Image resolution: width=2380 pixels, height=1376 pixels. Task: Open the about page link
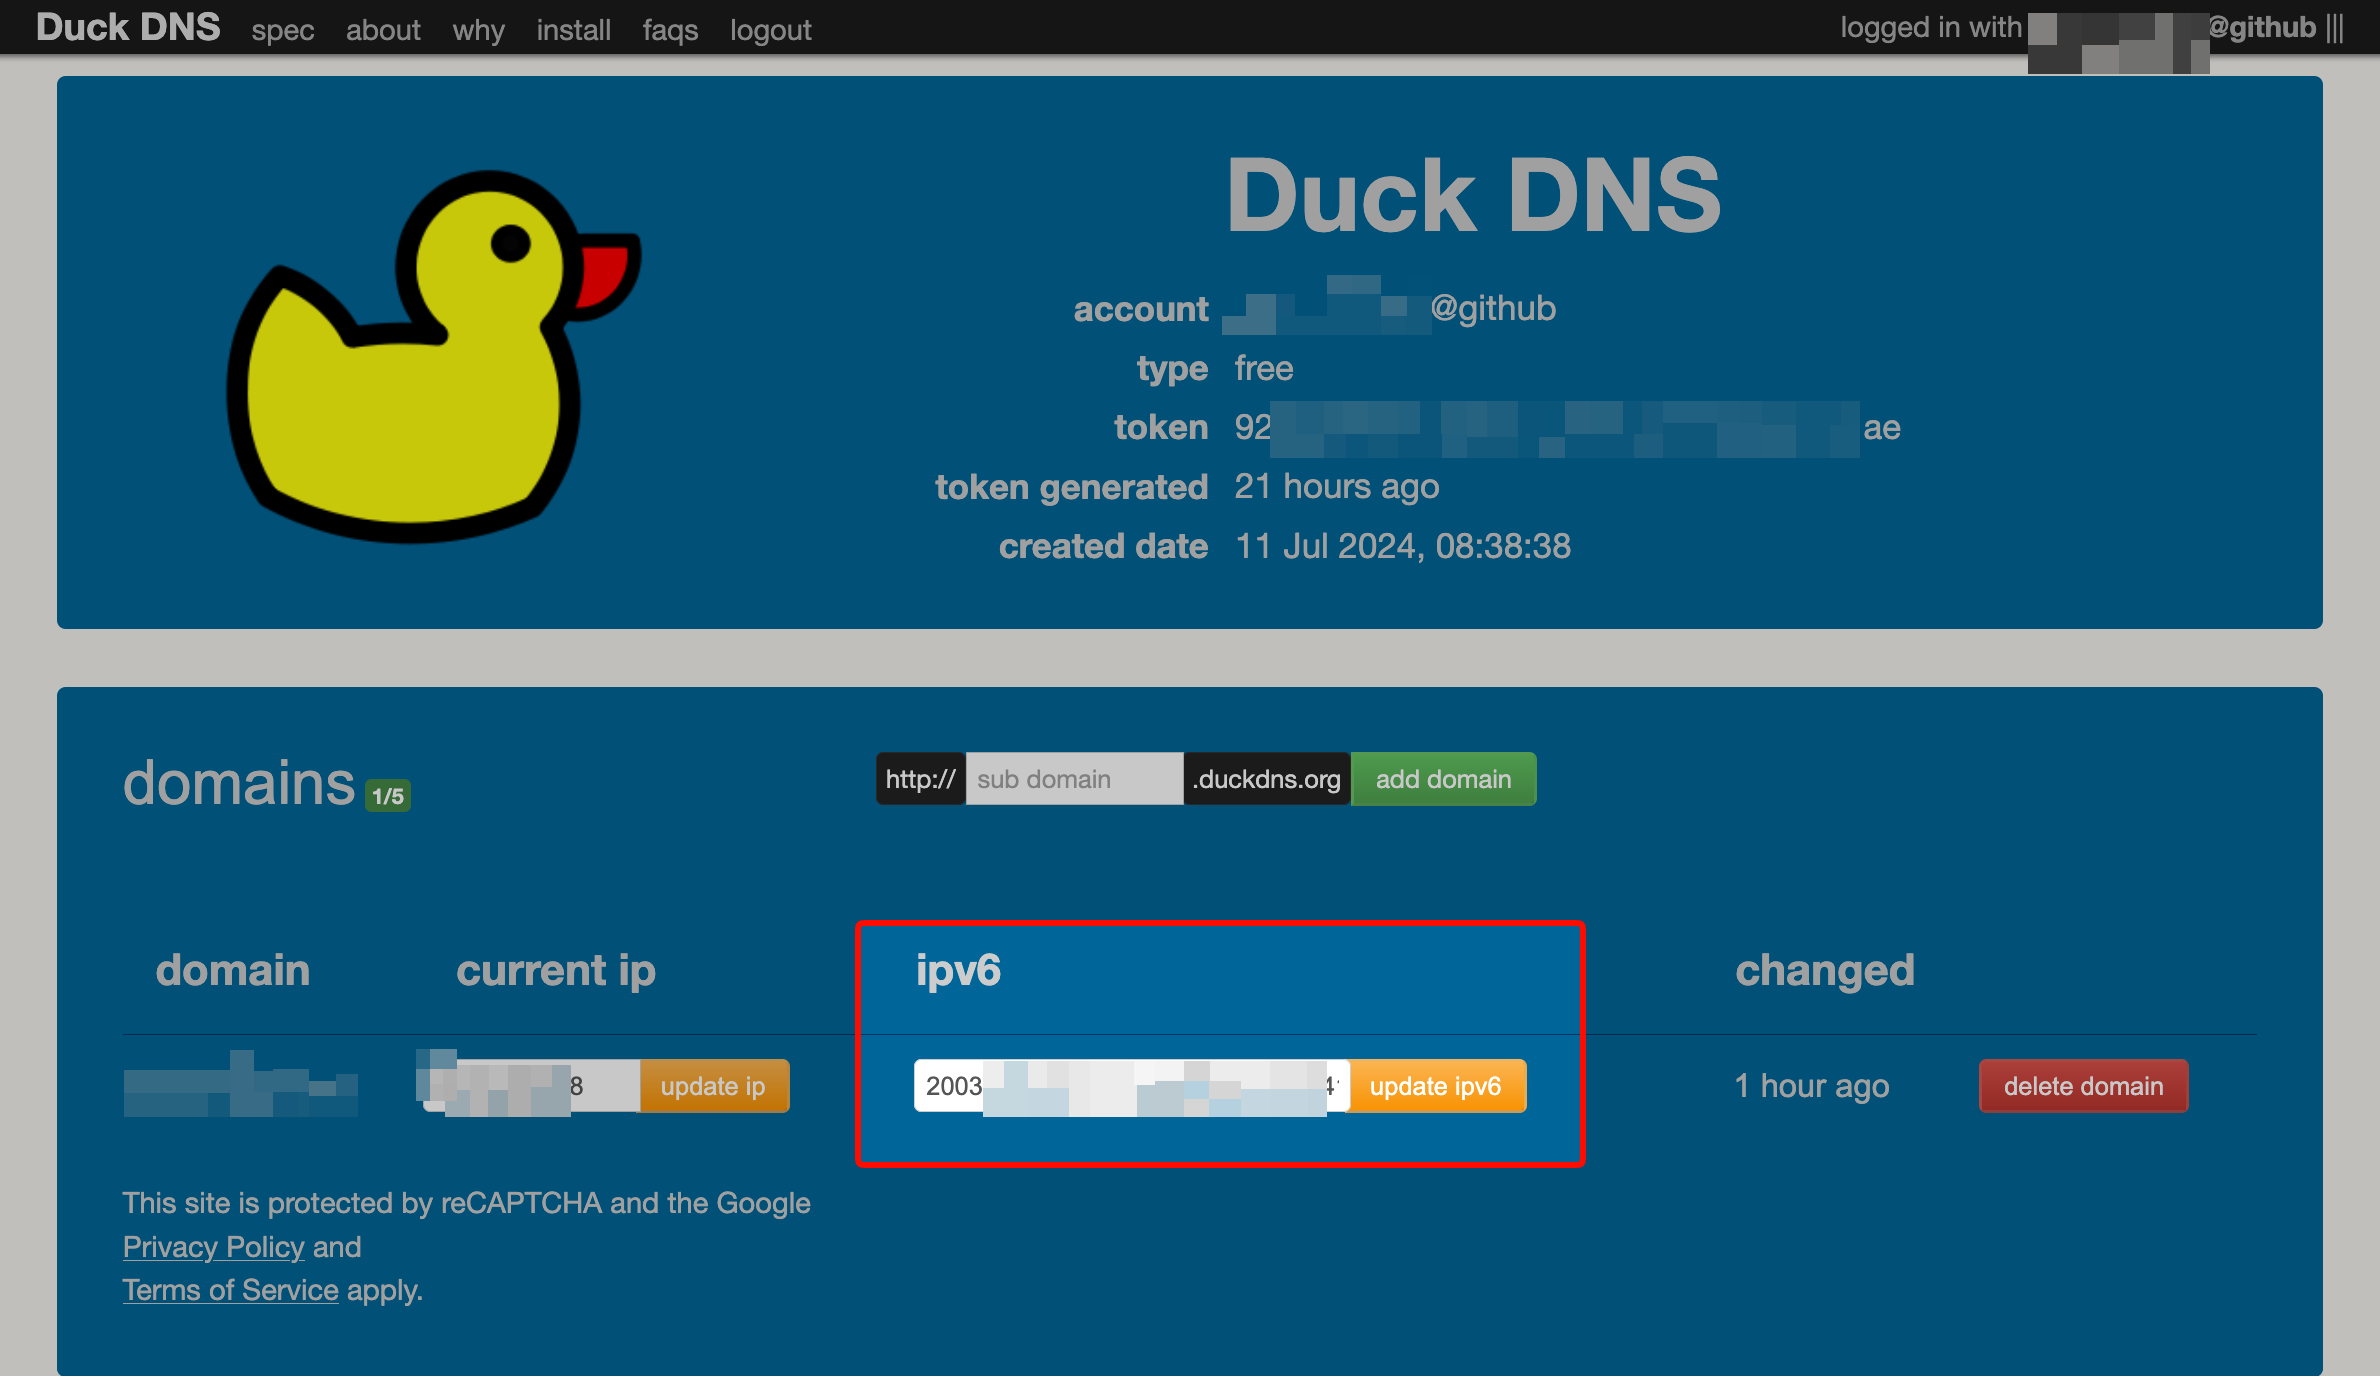pyautogui.click(x=383, y=30)
